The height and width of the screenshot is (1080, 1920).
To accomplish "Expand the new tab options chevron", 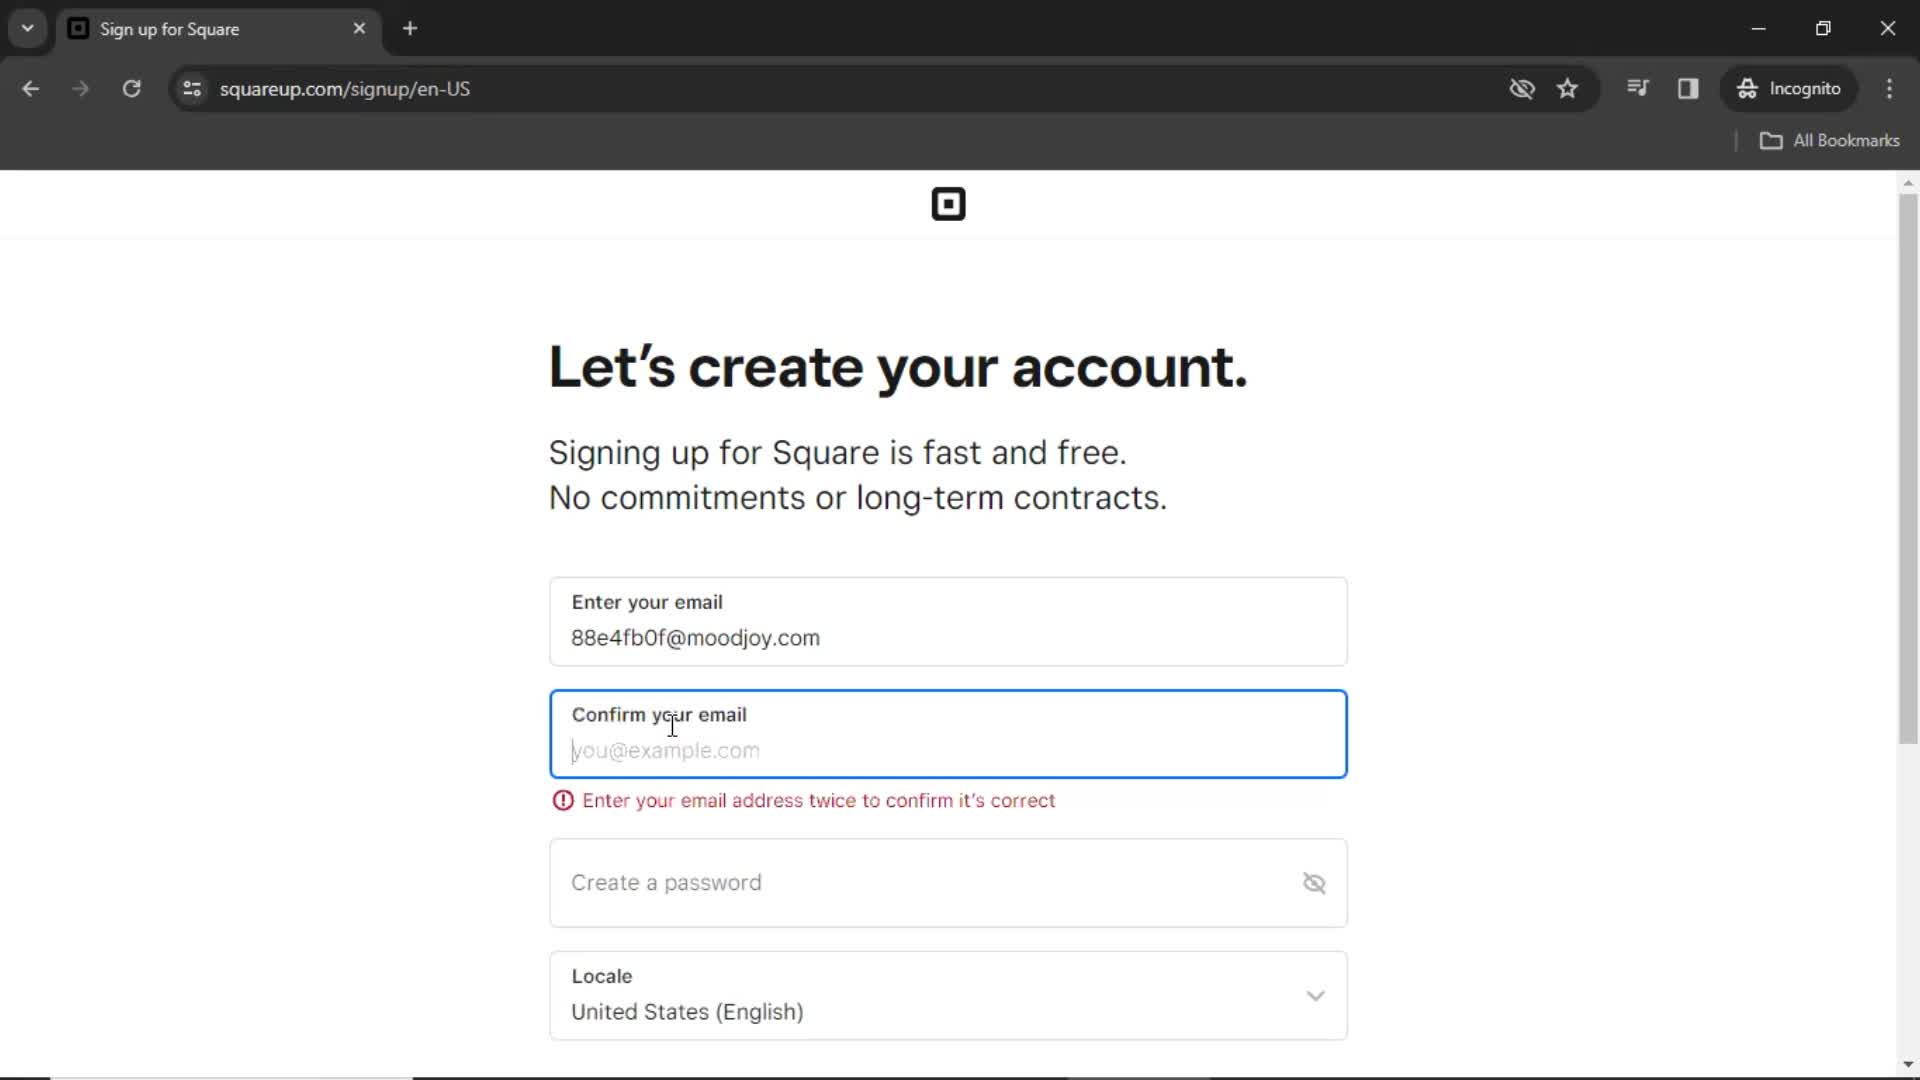I will 28,29.
